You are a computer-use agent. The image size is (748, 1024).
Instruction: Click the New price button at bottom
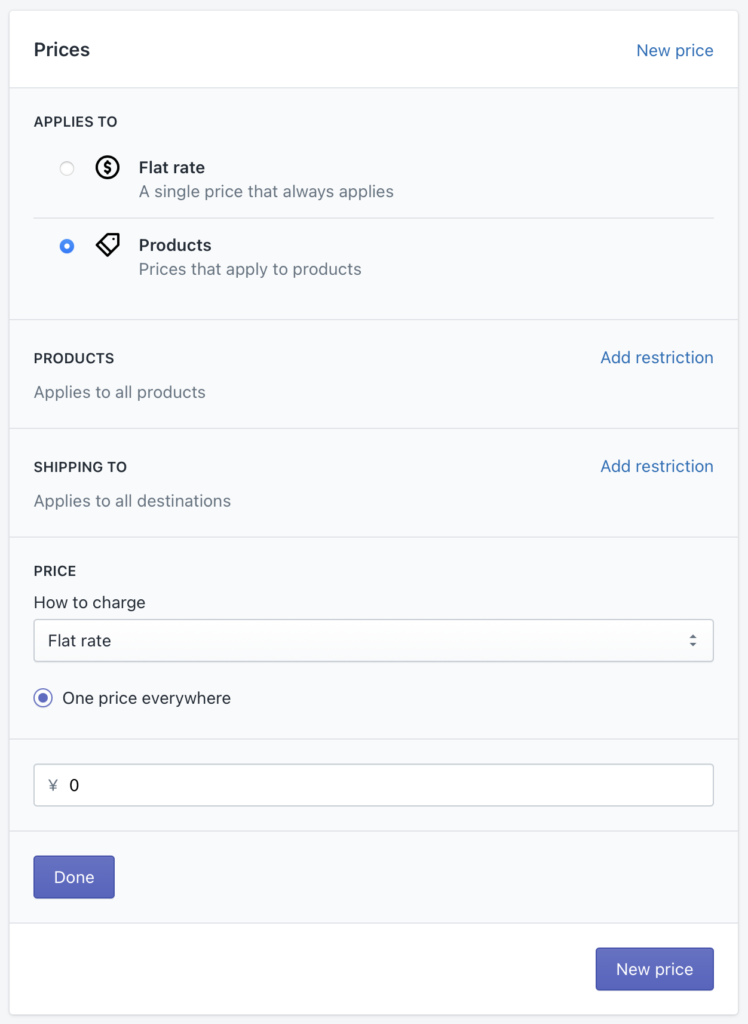pyautogui.click(x=655, y=969)
